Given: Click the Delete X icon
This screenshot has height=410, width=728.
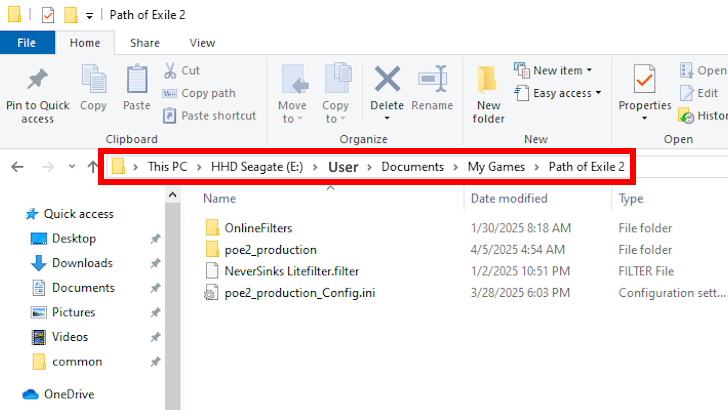Looking at the screenshot, I should coord(387,78).
